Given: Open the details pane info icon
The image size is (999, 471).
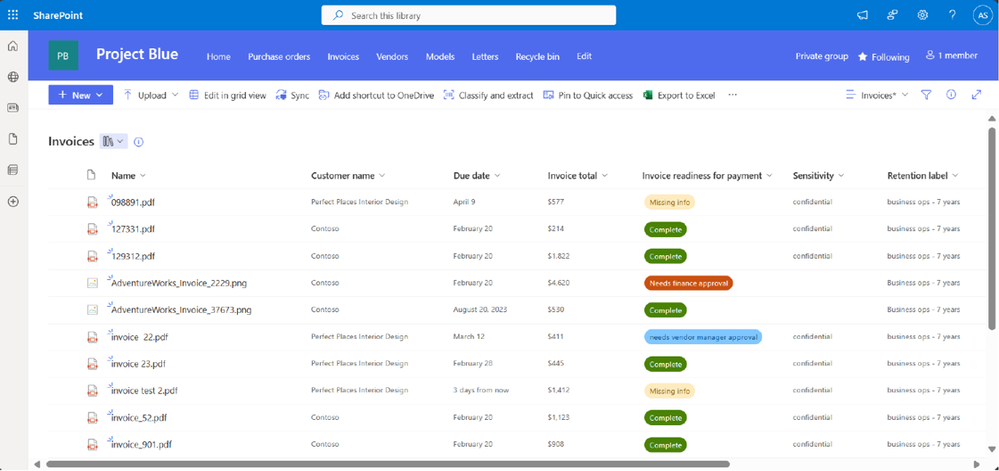Looking at the screenshot, I should (x=951, y=95).
